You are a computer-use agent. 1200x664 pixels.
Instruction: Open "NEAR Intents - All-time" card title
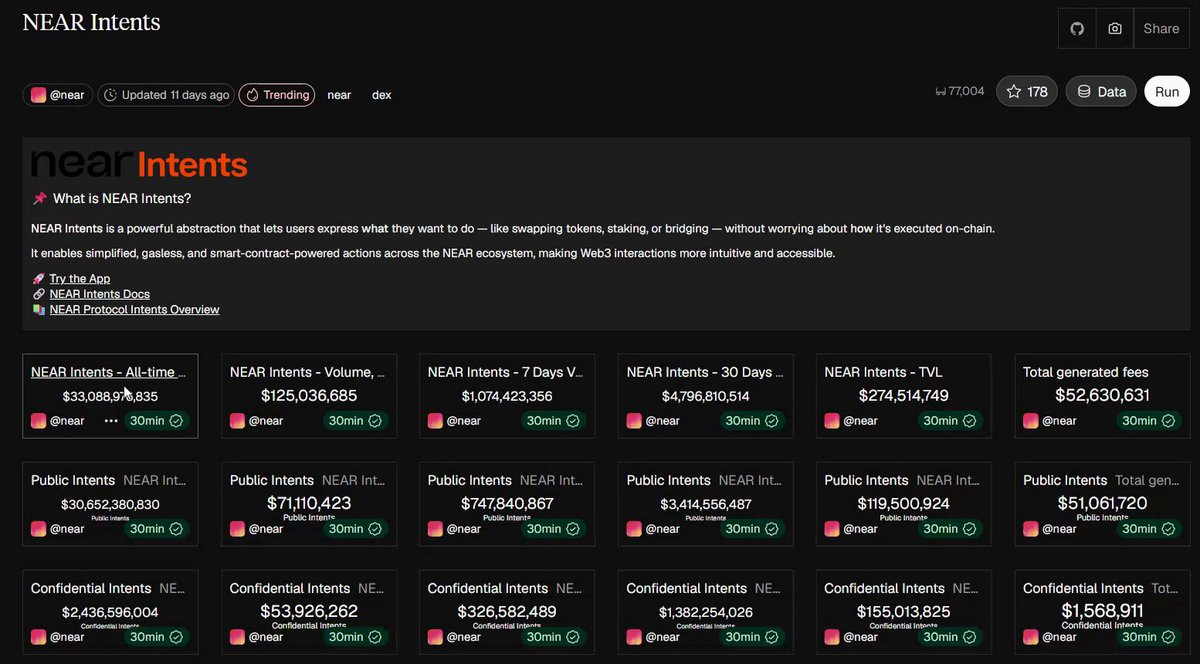point(109,372)
